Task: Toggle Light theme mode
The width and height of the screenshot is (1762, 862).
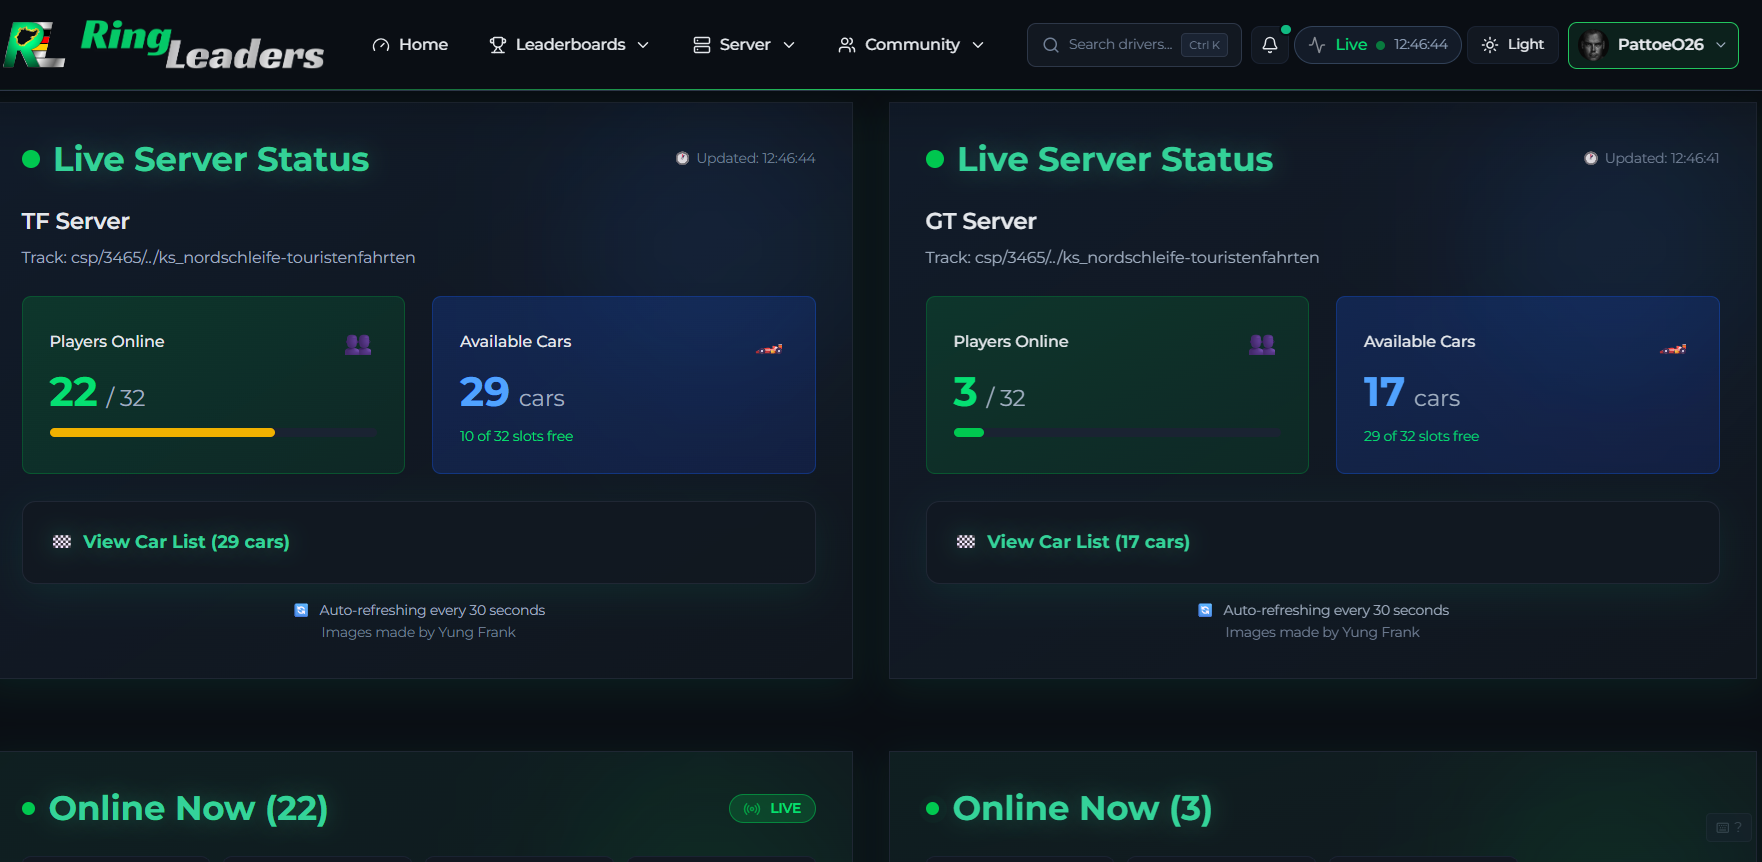Action: [x=1513, y=45]
